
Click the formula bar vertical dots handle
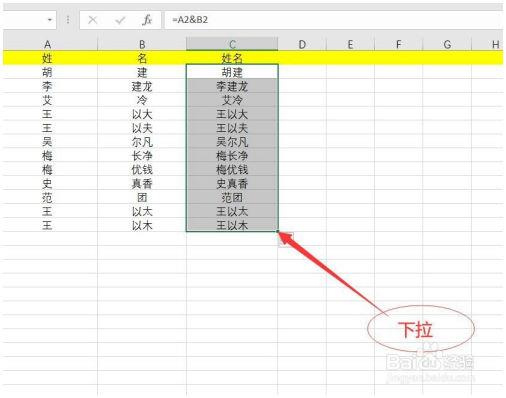click(x=68, y=20)
